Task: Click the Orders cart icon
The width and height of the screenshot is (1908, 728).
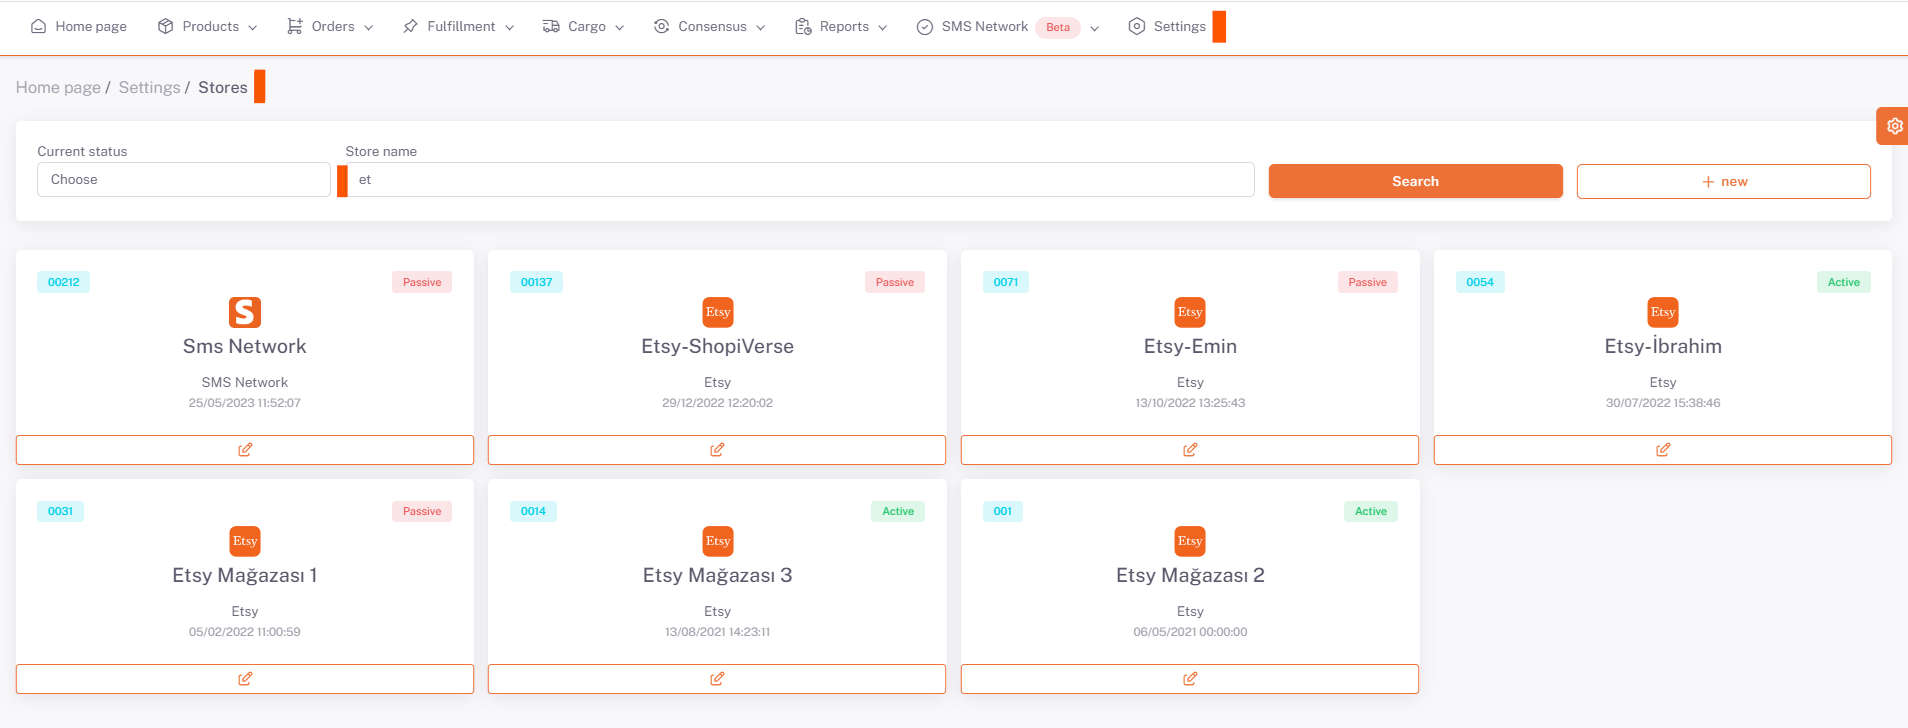Action: pyautogui.click(x=295, y=27)
